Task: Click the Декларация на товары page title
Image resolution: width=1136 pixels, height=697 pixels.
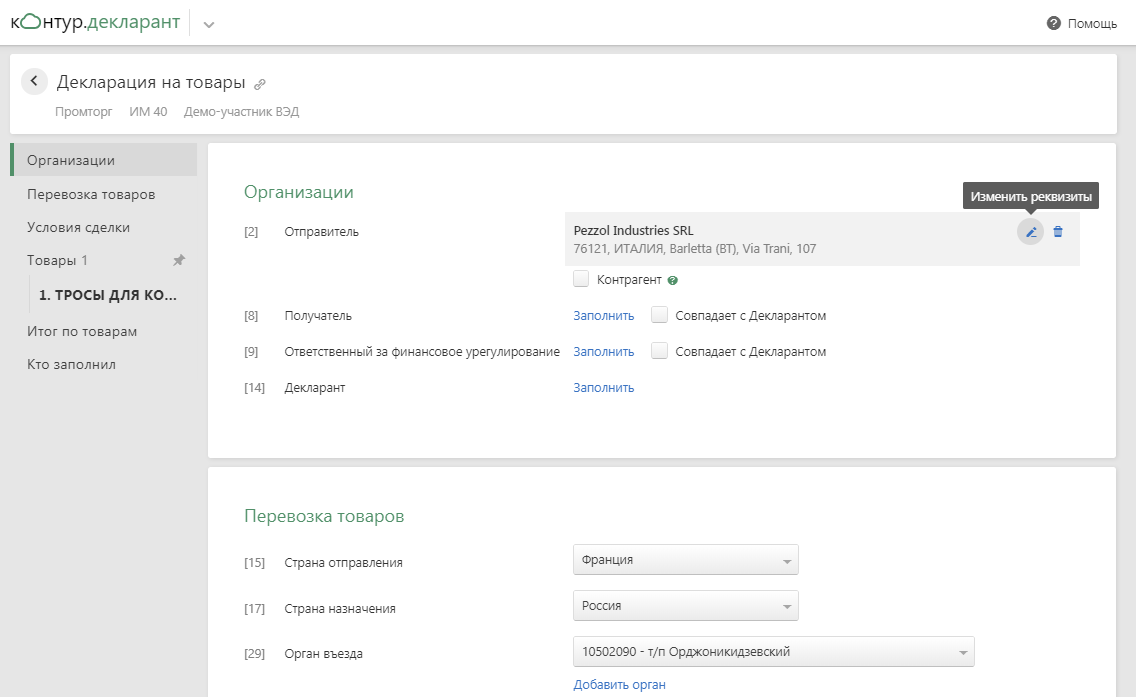Action: (151, 82)
